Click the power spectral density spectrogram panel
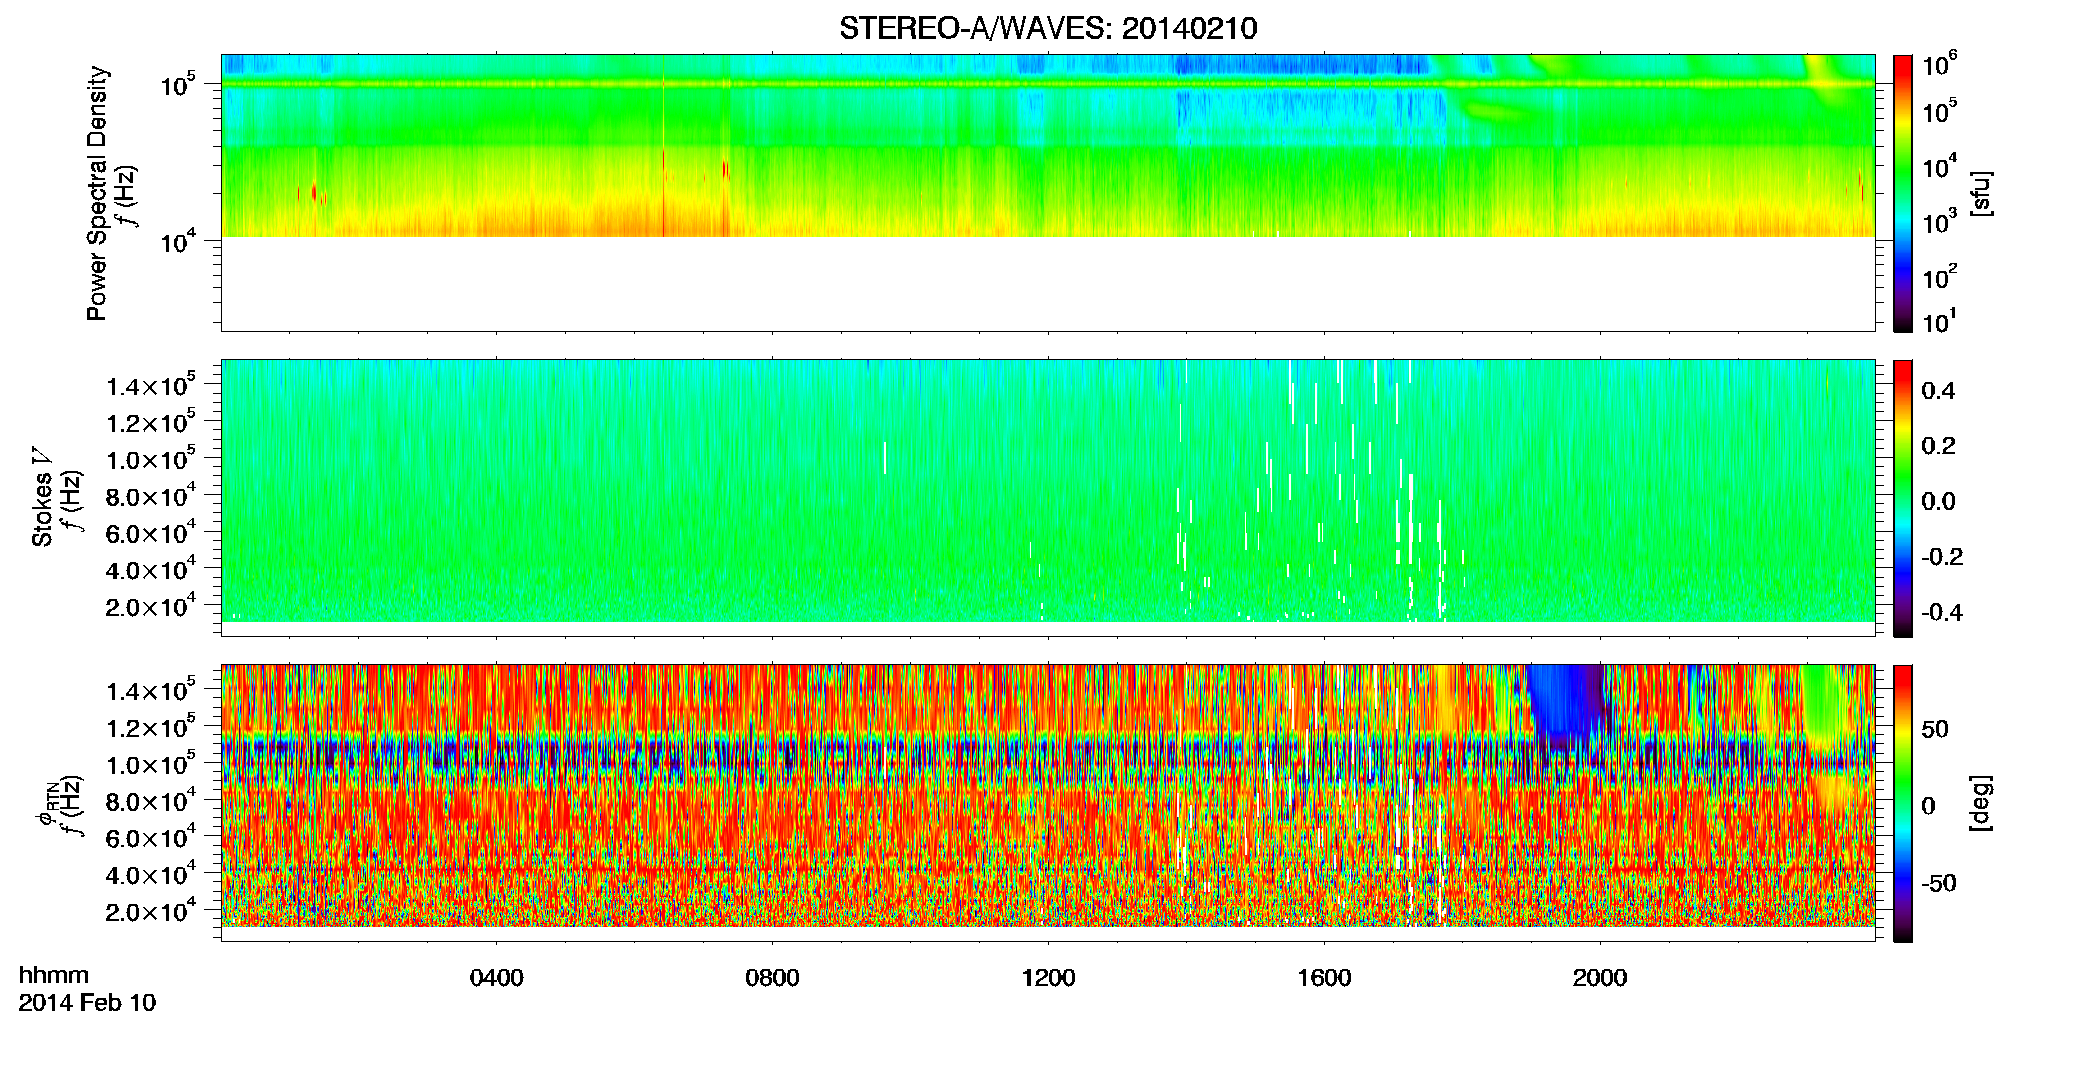2096x1080 pixels. (1048, 193)
